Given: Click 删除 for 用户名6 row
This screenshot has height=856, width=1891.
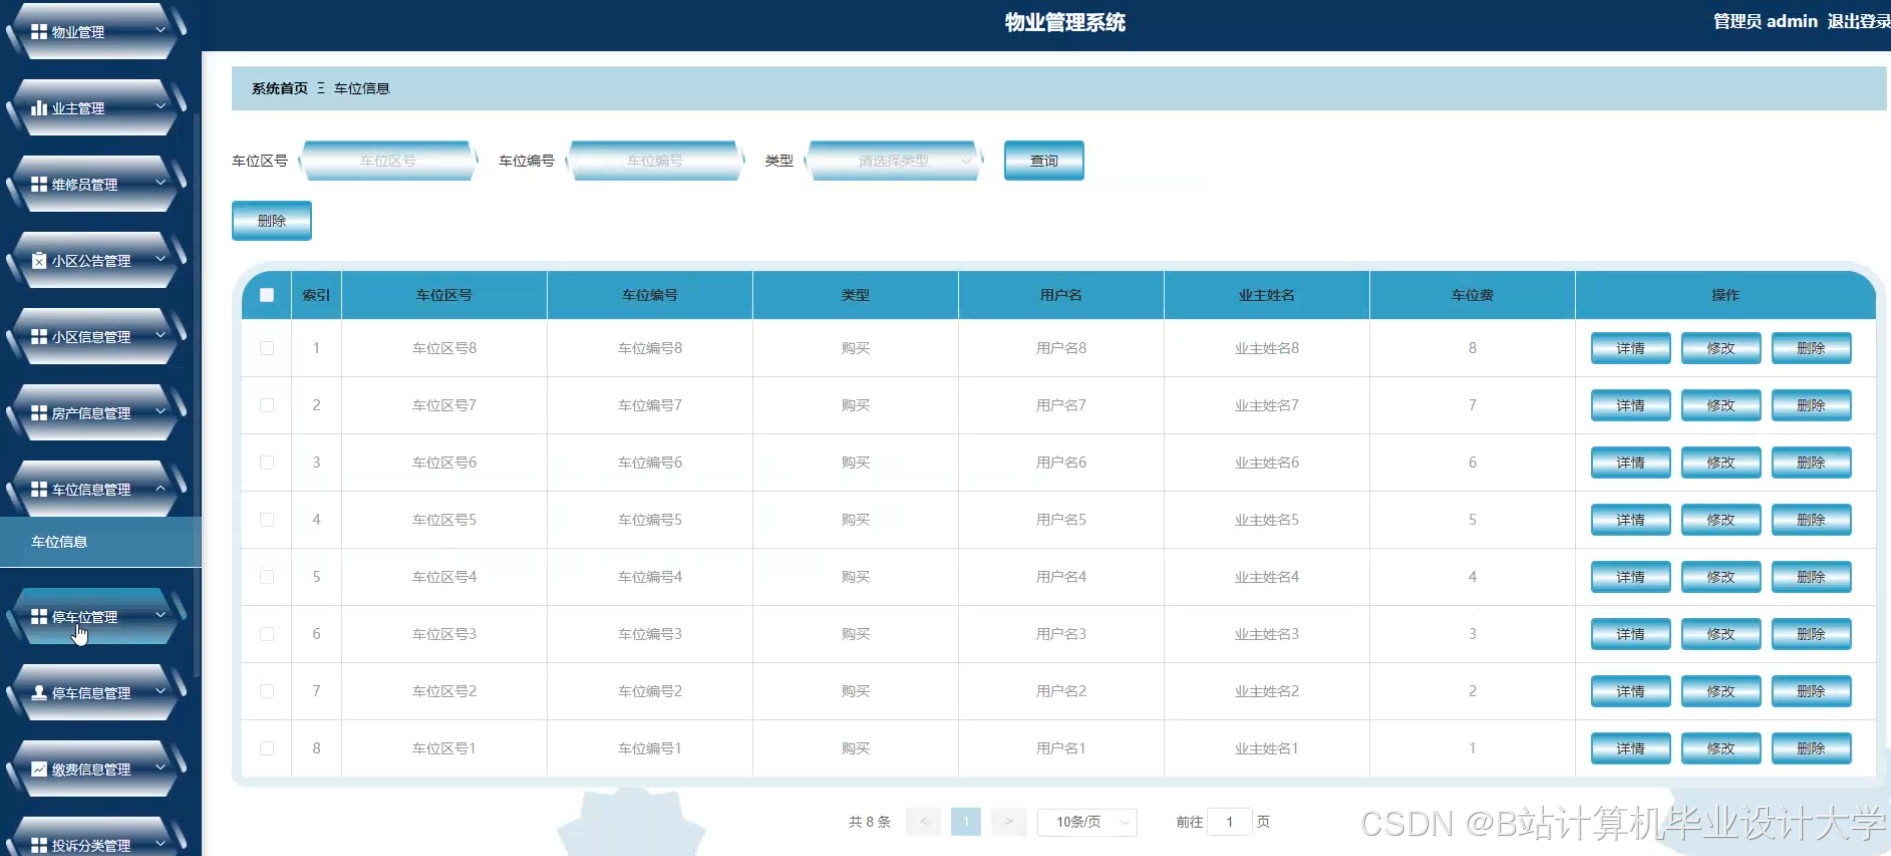Looking at the screenshot, I should click(1811, 462).
